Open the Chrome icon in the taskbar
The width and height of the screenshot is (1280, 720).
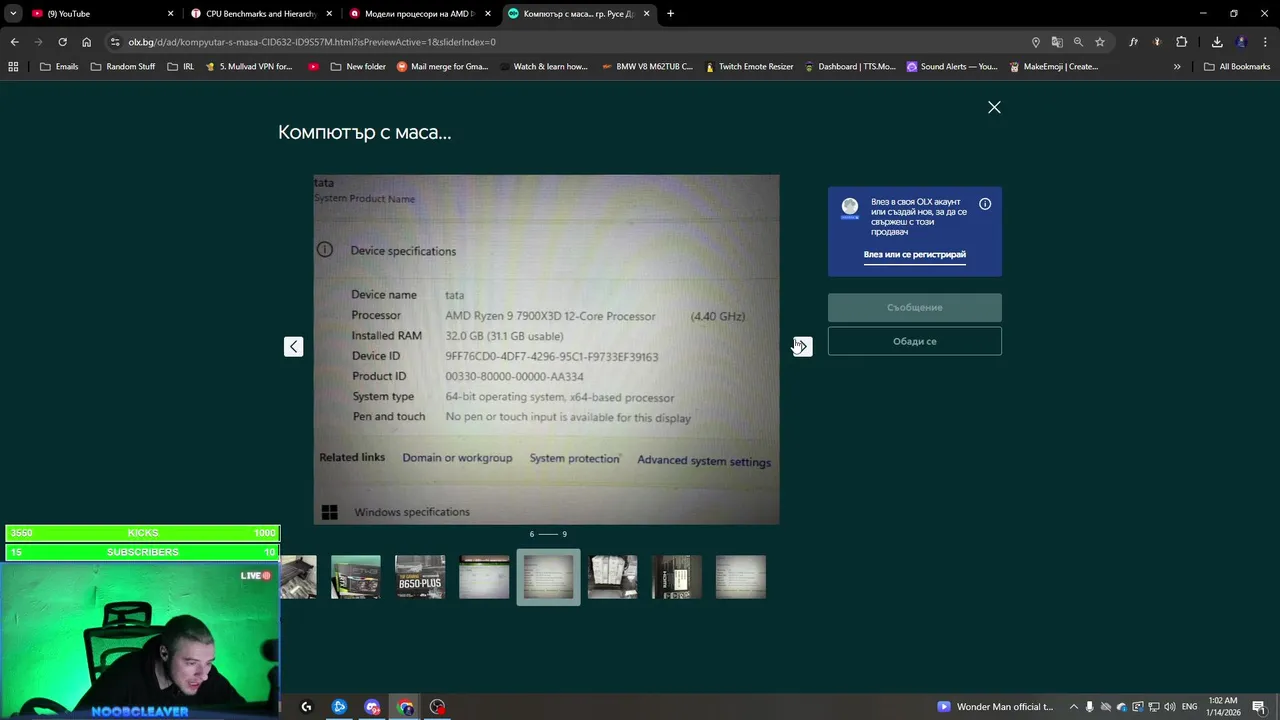tap(405, 707)
